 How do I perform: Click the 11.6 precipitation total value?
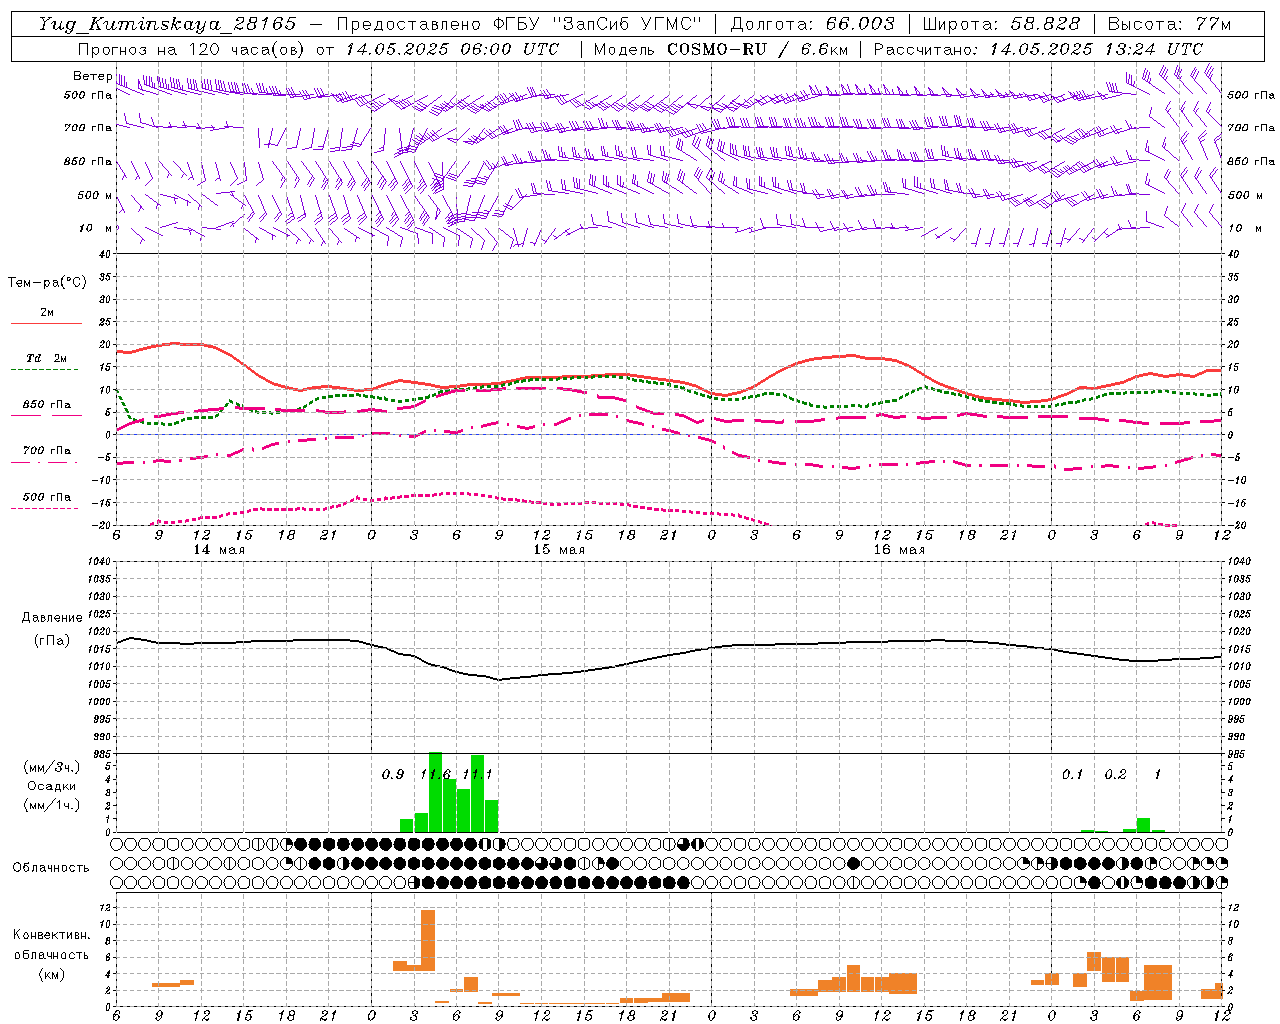[435, 775]
